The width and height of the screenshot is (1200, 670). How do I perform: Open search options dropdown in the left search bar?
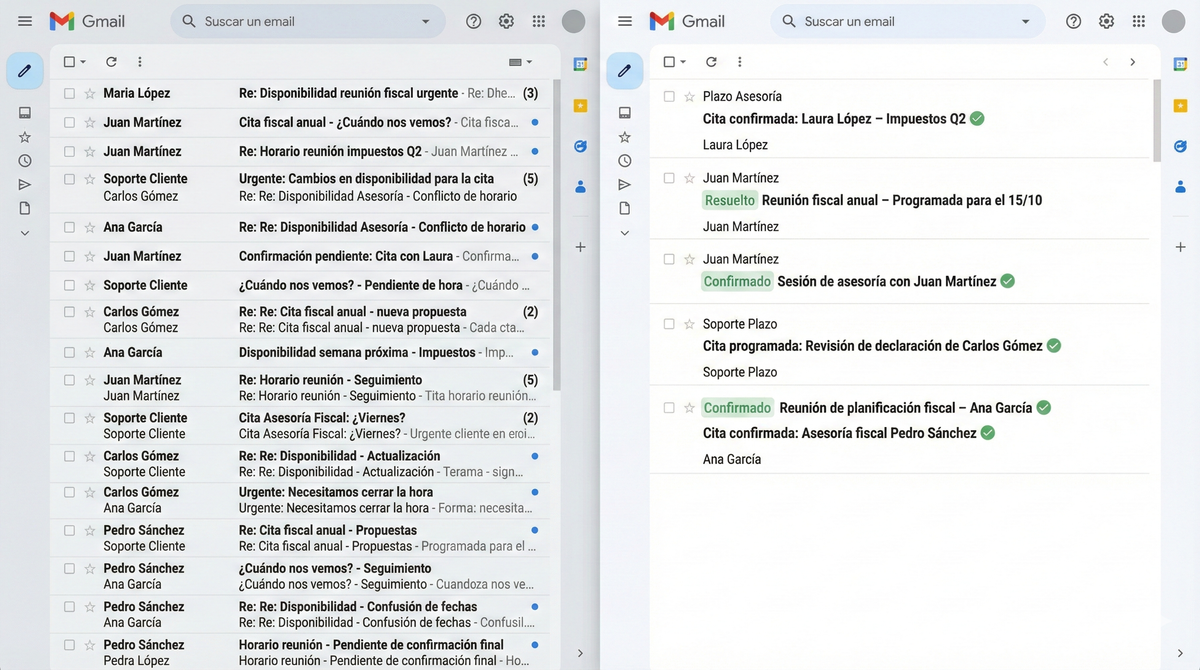tap(426, 21)
